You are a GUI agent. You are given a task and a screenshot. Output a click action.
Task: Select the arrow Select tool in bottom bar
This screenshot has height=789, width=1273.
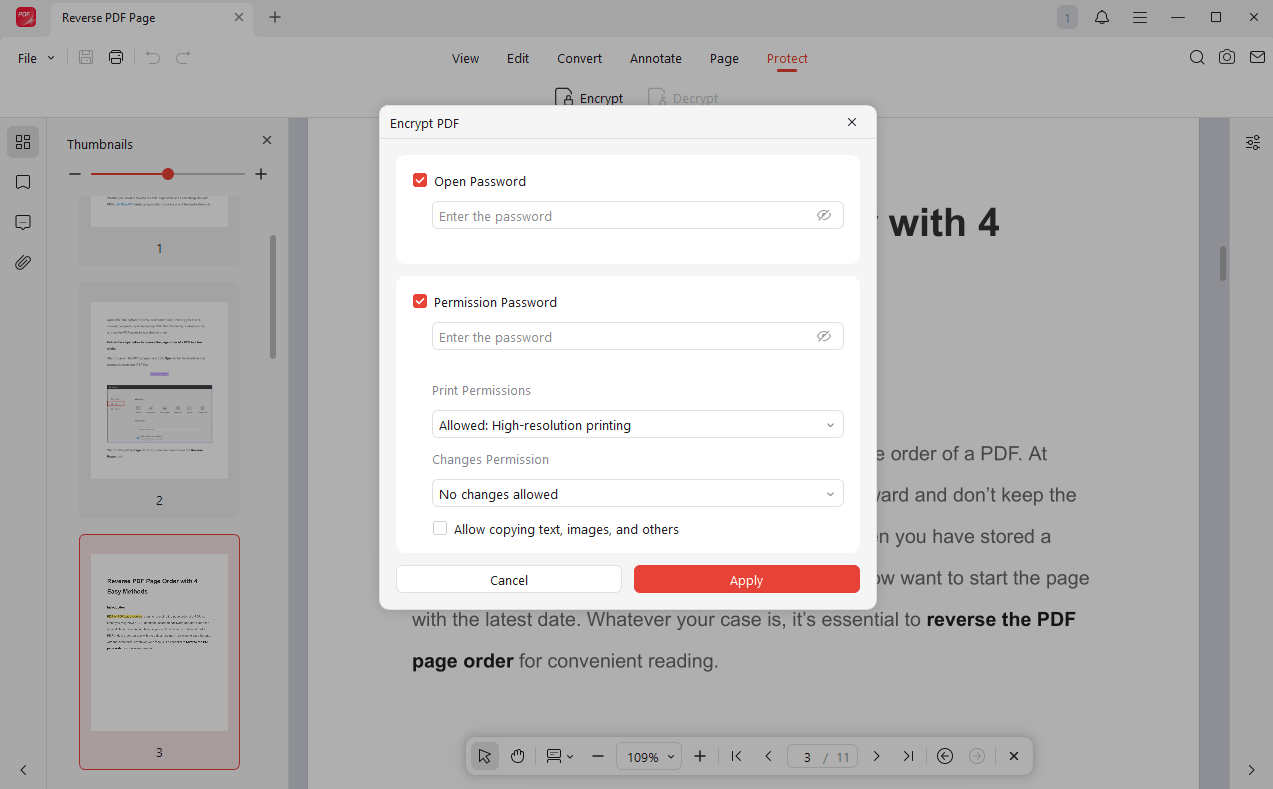pyautogui.click(x=485, y=756)
